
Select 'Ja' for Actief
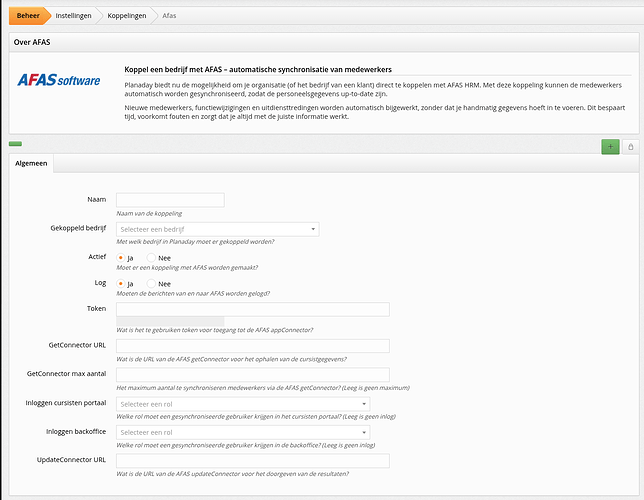point(122,258)
